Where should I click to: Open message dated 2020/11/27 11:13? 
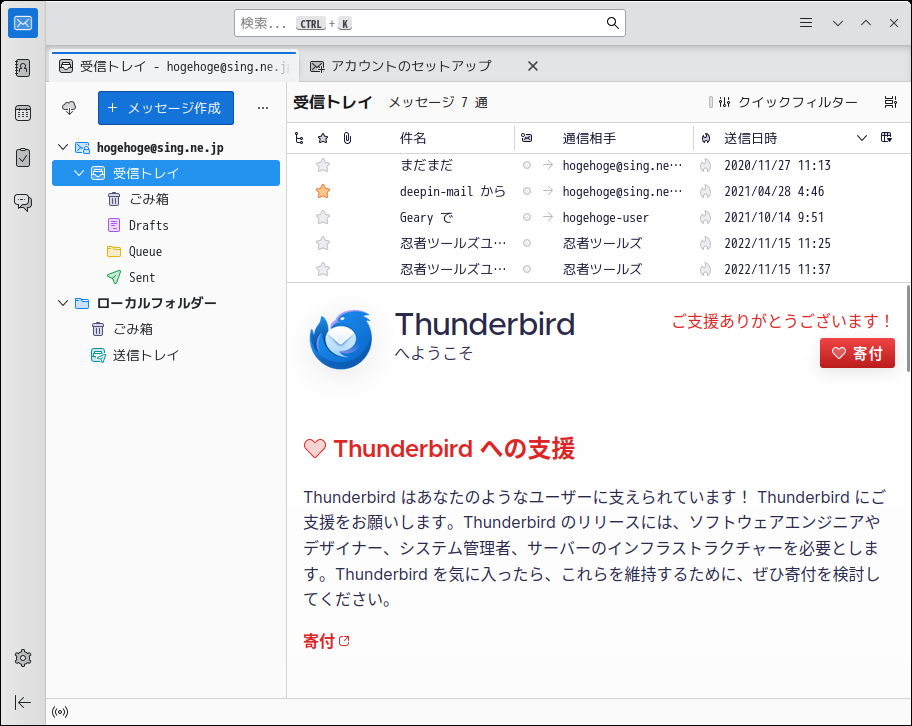tap(599, 165)
